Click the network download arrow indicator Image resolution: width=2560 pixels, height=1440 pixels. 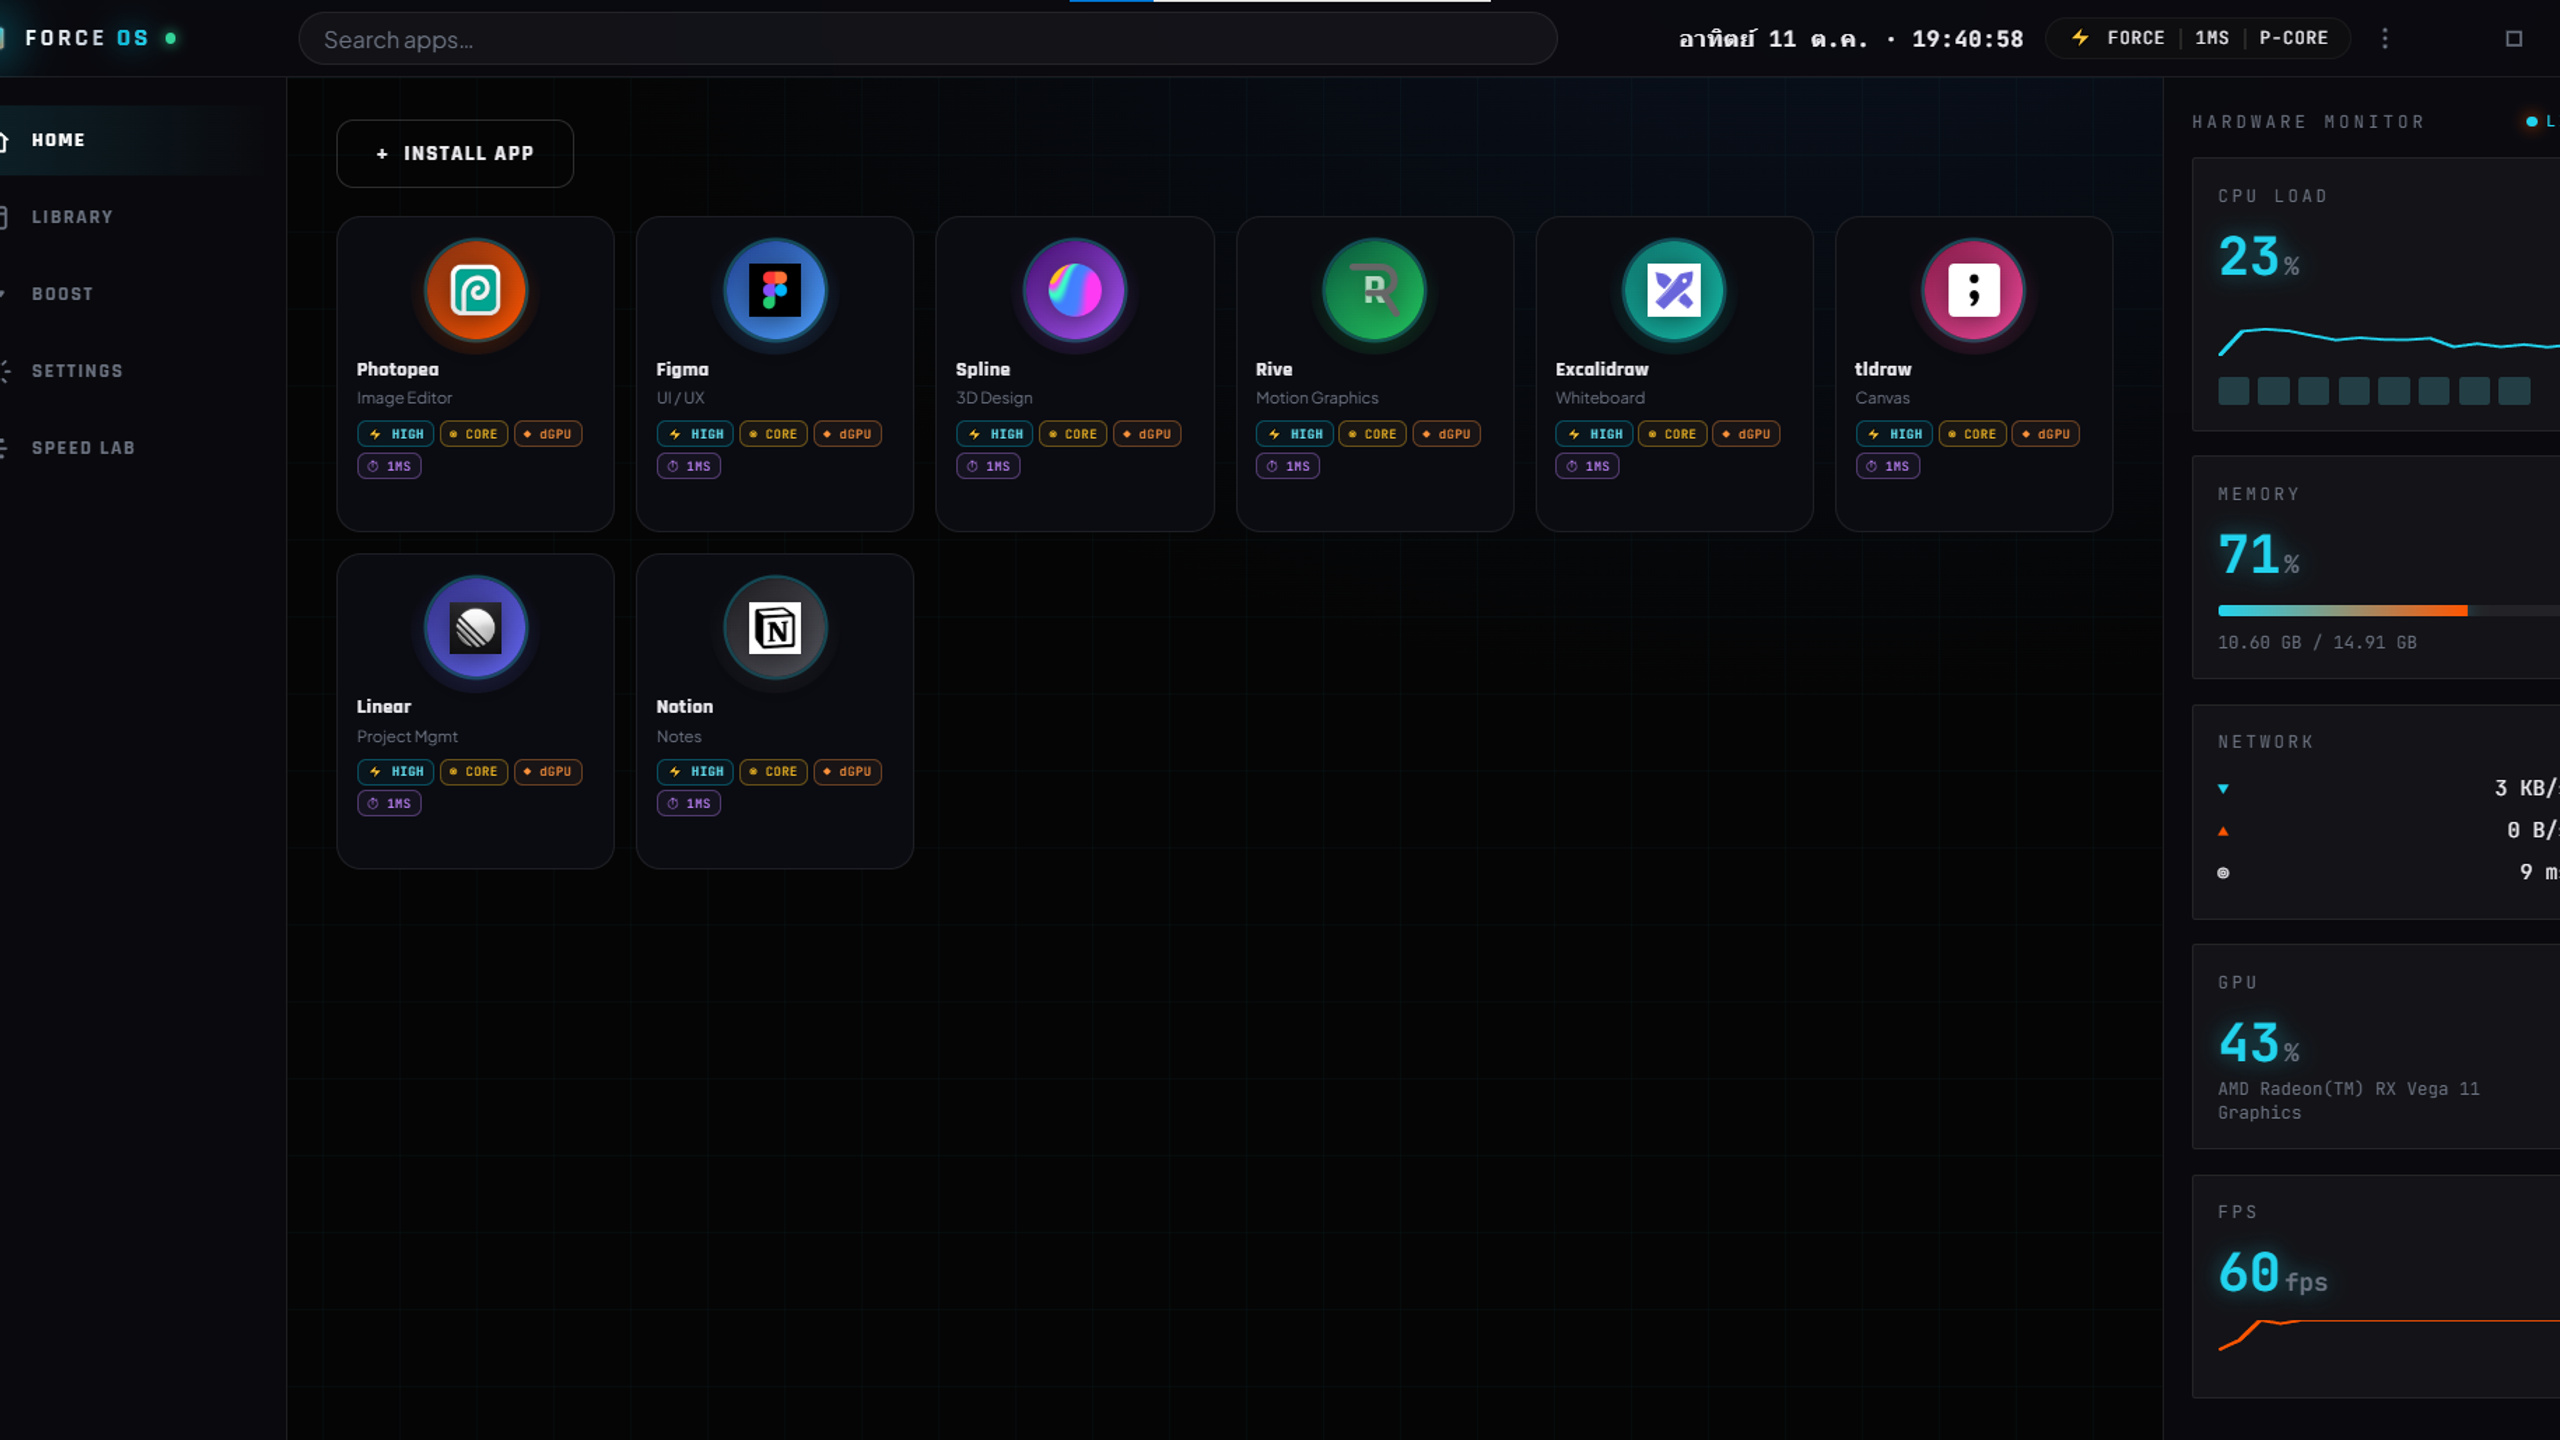pyautogui.click(x=2223, y=789)
